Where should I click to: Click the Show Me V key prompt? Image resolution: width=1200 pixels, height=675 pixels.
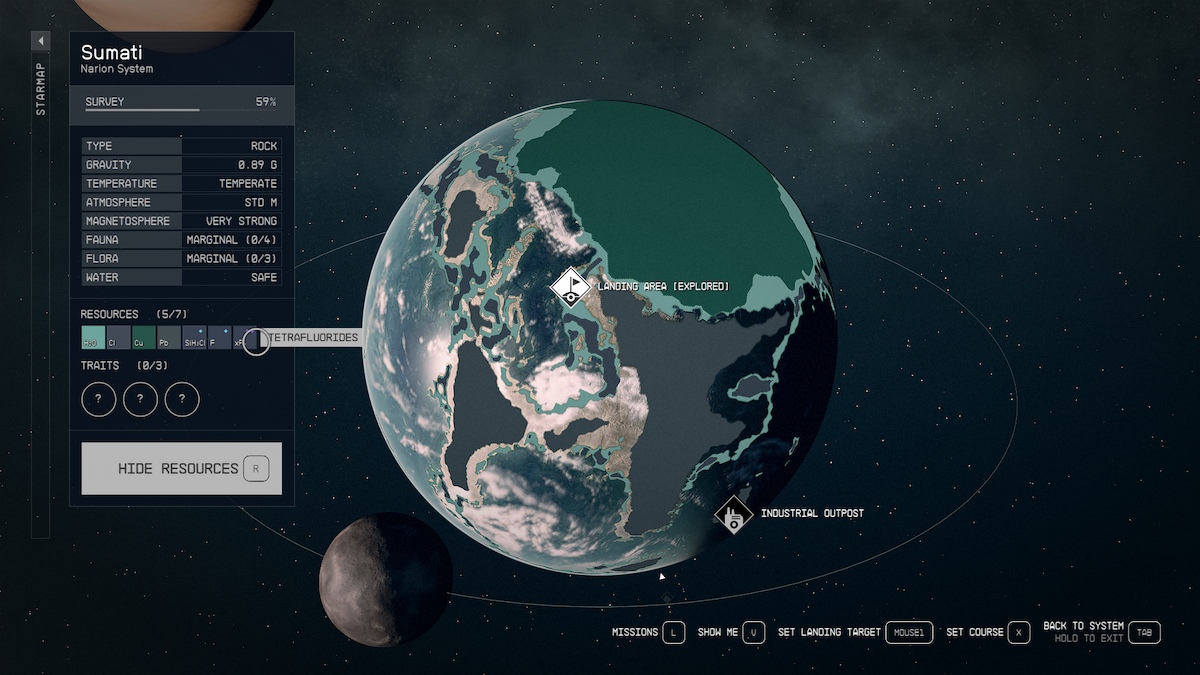coord(753,632)
